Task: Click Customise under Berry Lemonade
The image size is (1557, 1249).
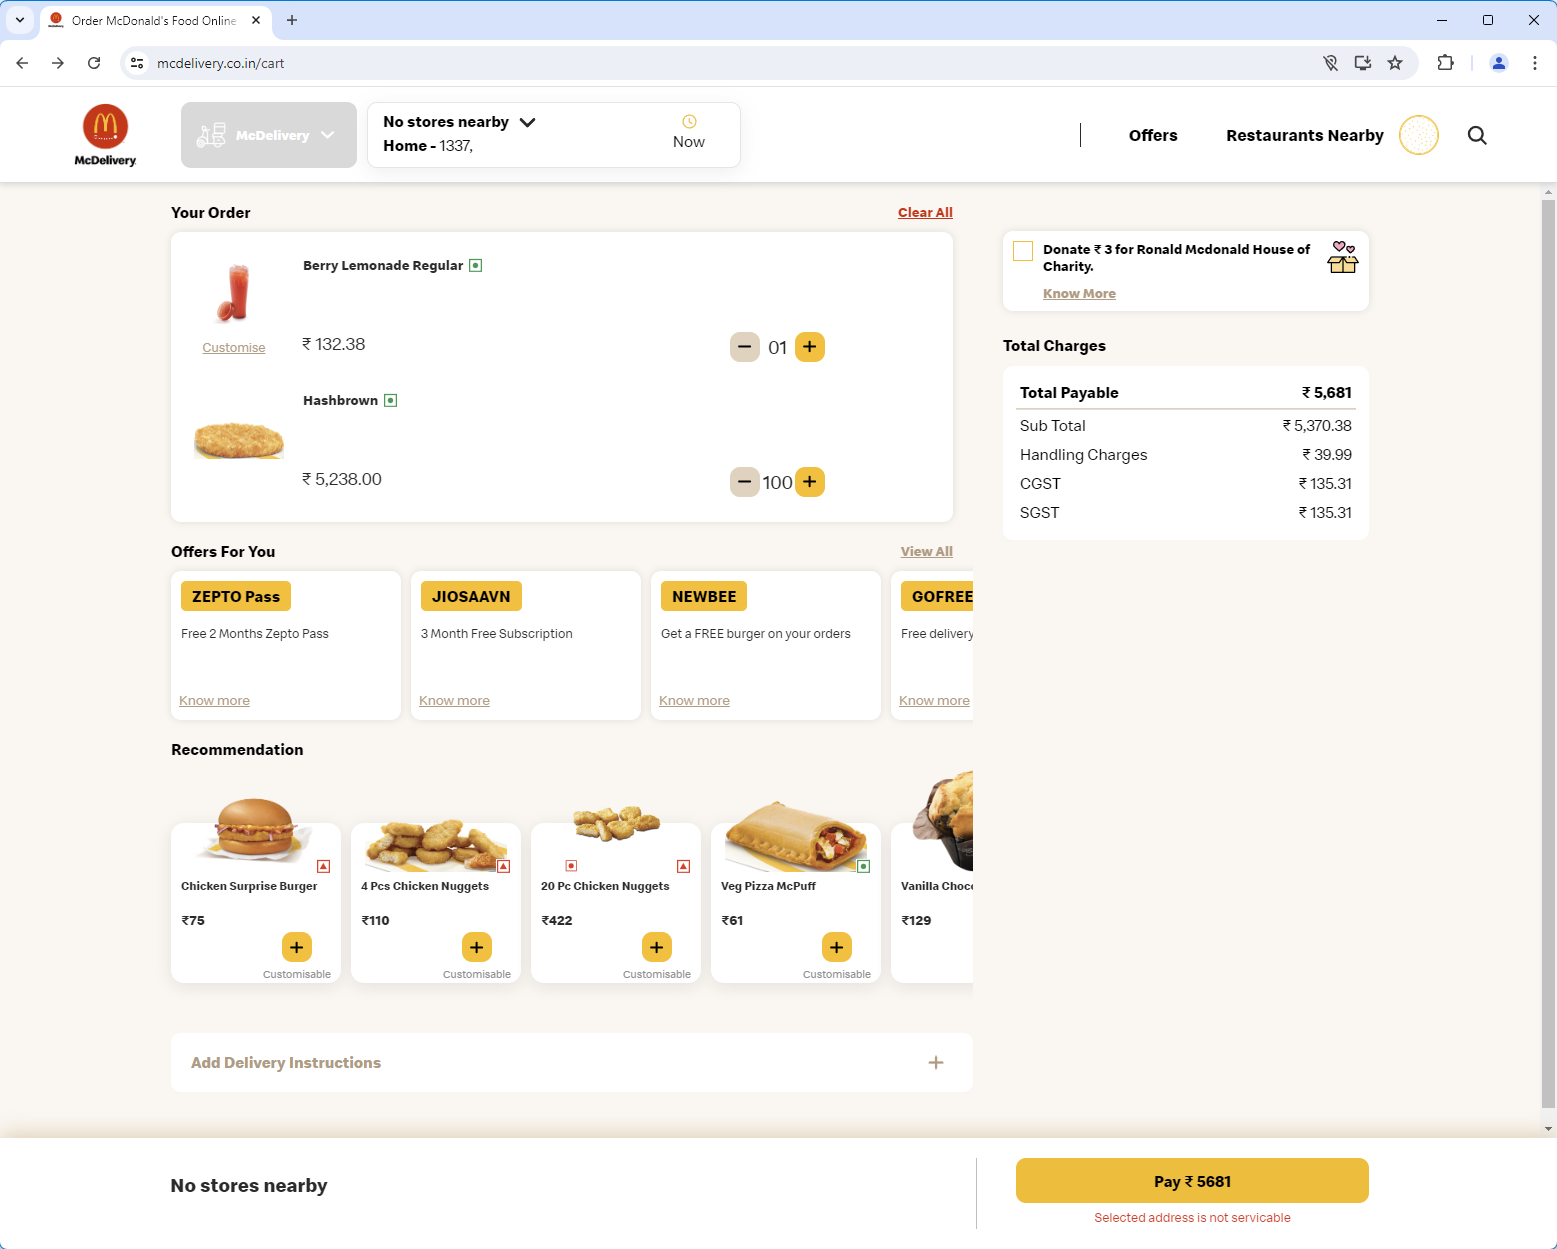Action: tap(234, 348)
